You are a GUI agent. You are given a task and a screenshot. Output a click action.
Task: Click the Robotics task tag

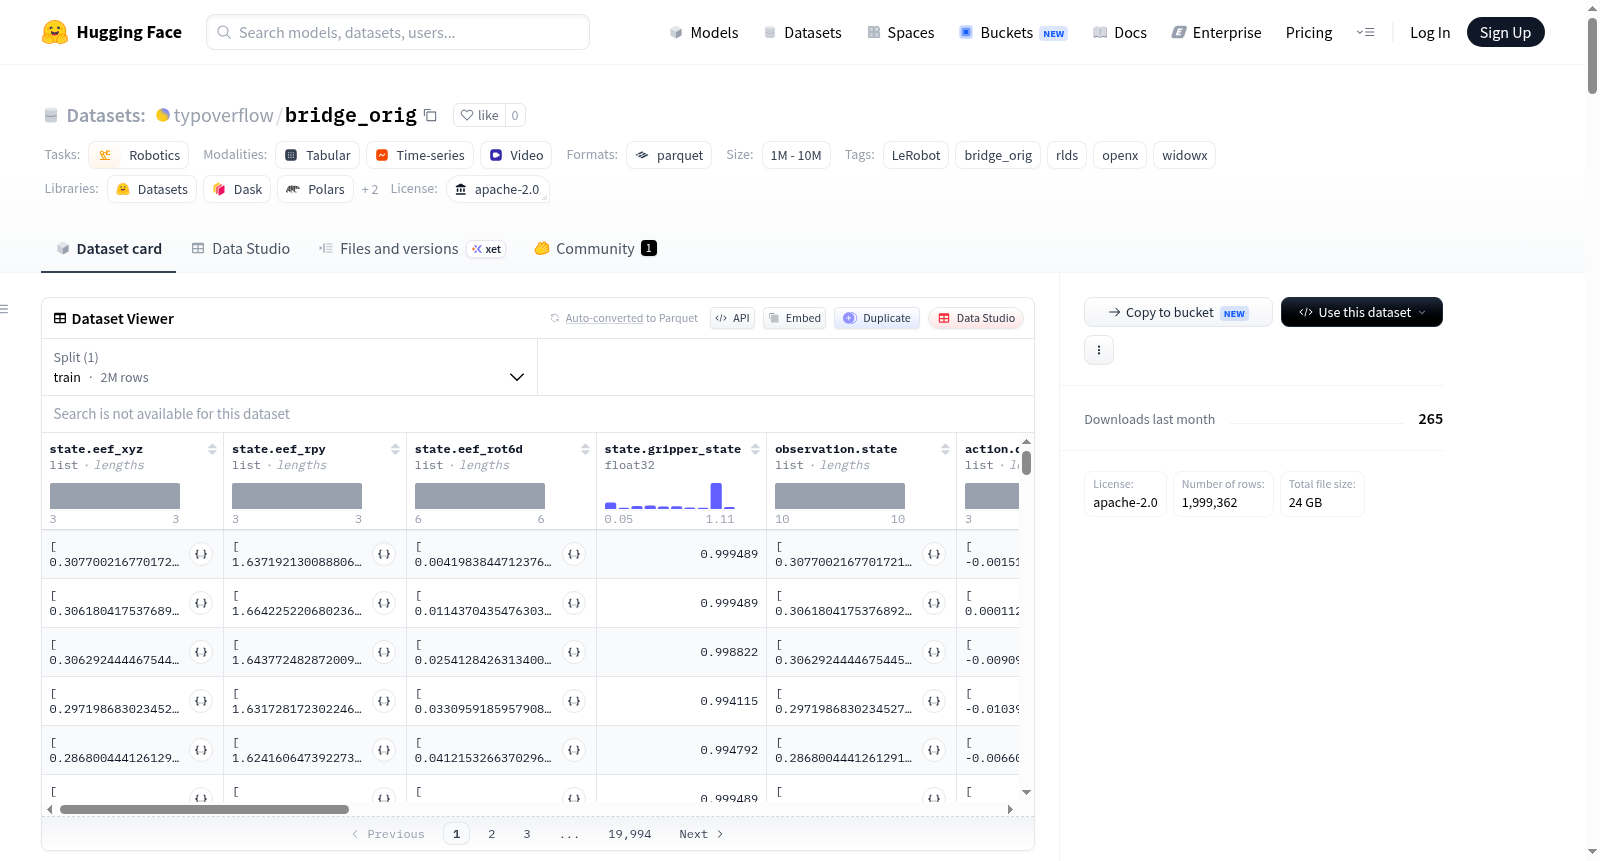pos(139,155)
